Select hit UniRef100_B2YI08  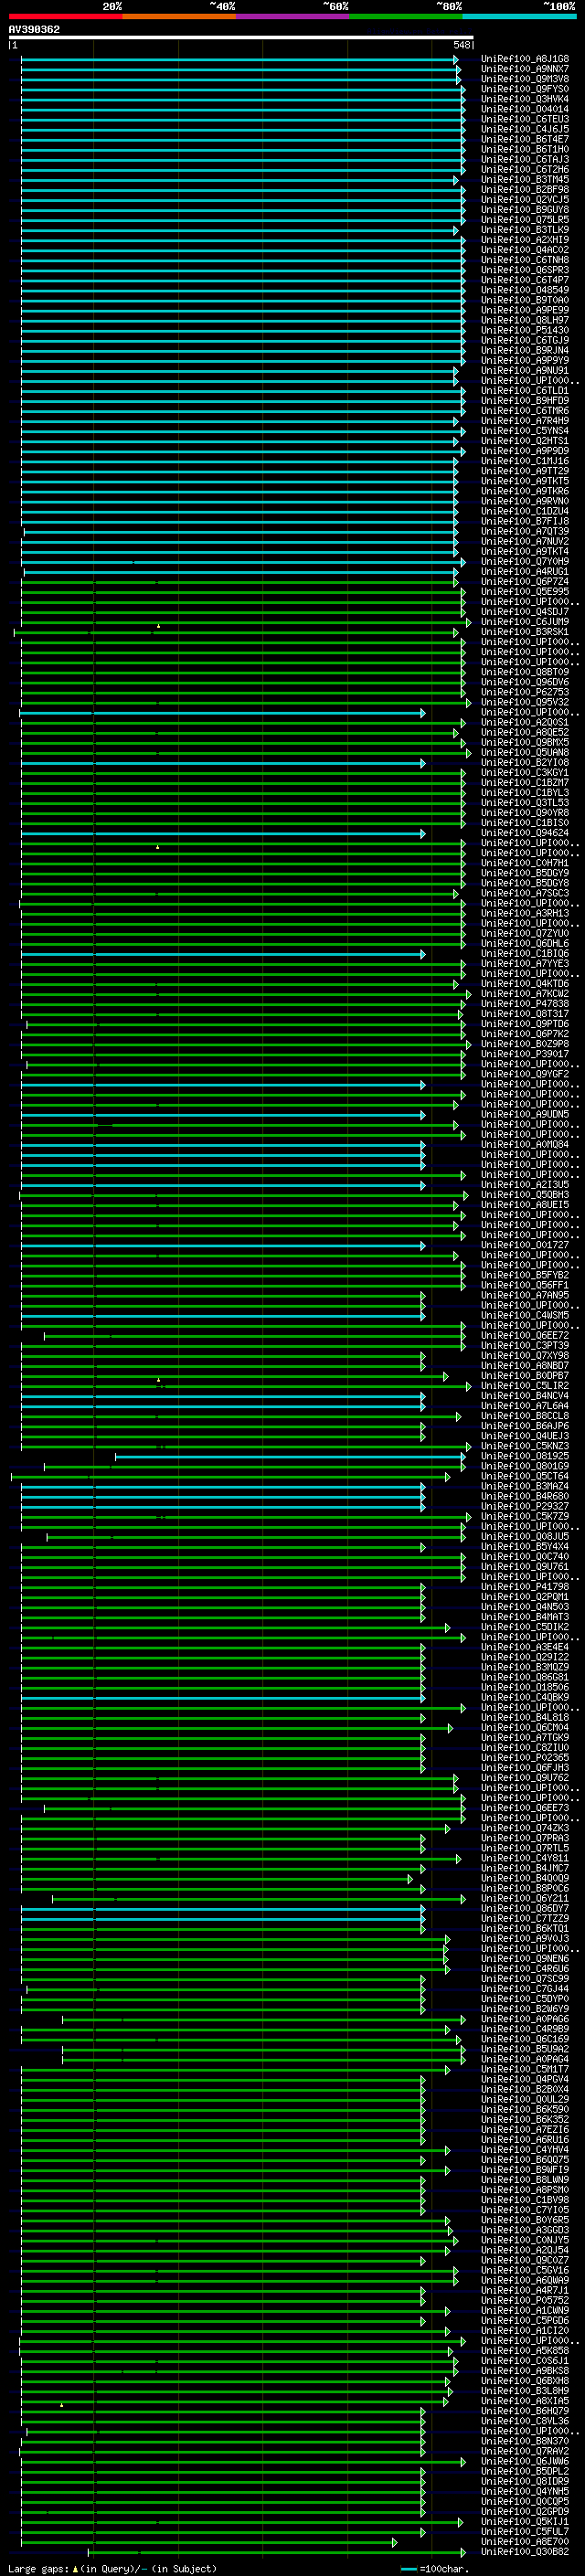pos(525,763)
